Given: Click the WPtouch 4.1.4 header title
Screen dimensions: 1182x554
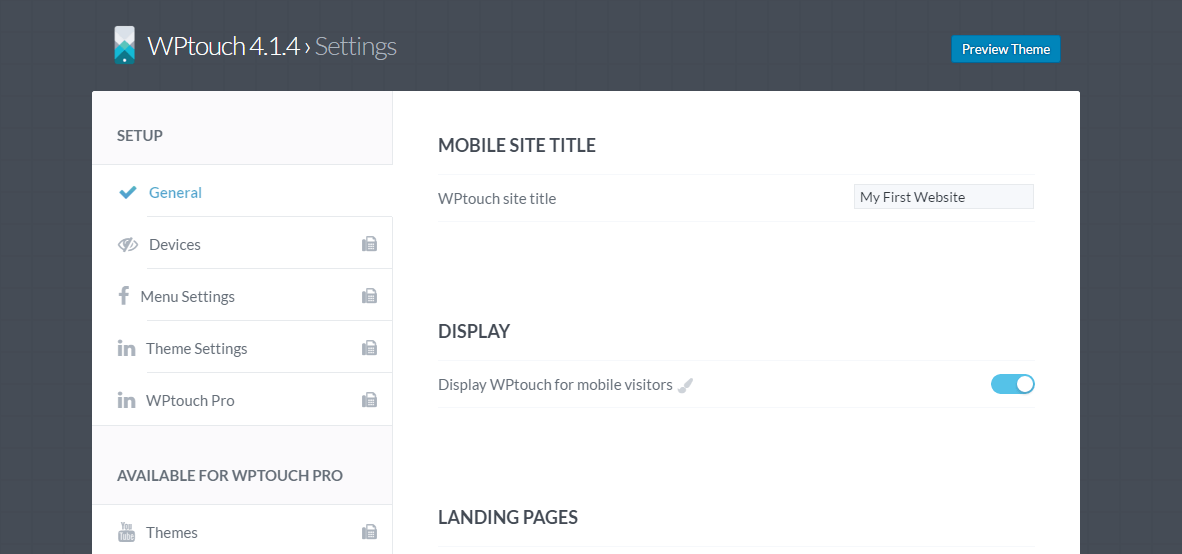Looking at the screenshot, I should pyautogui.click(x=224, y=46).
